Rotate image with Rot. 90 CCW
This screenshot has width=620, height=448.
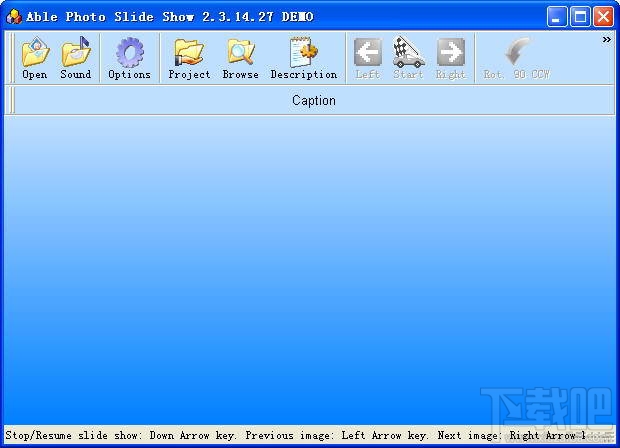tap(516, 58)
